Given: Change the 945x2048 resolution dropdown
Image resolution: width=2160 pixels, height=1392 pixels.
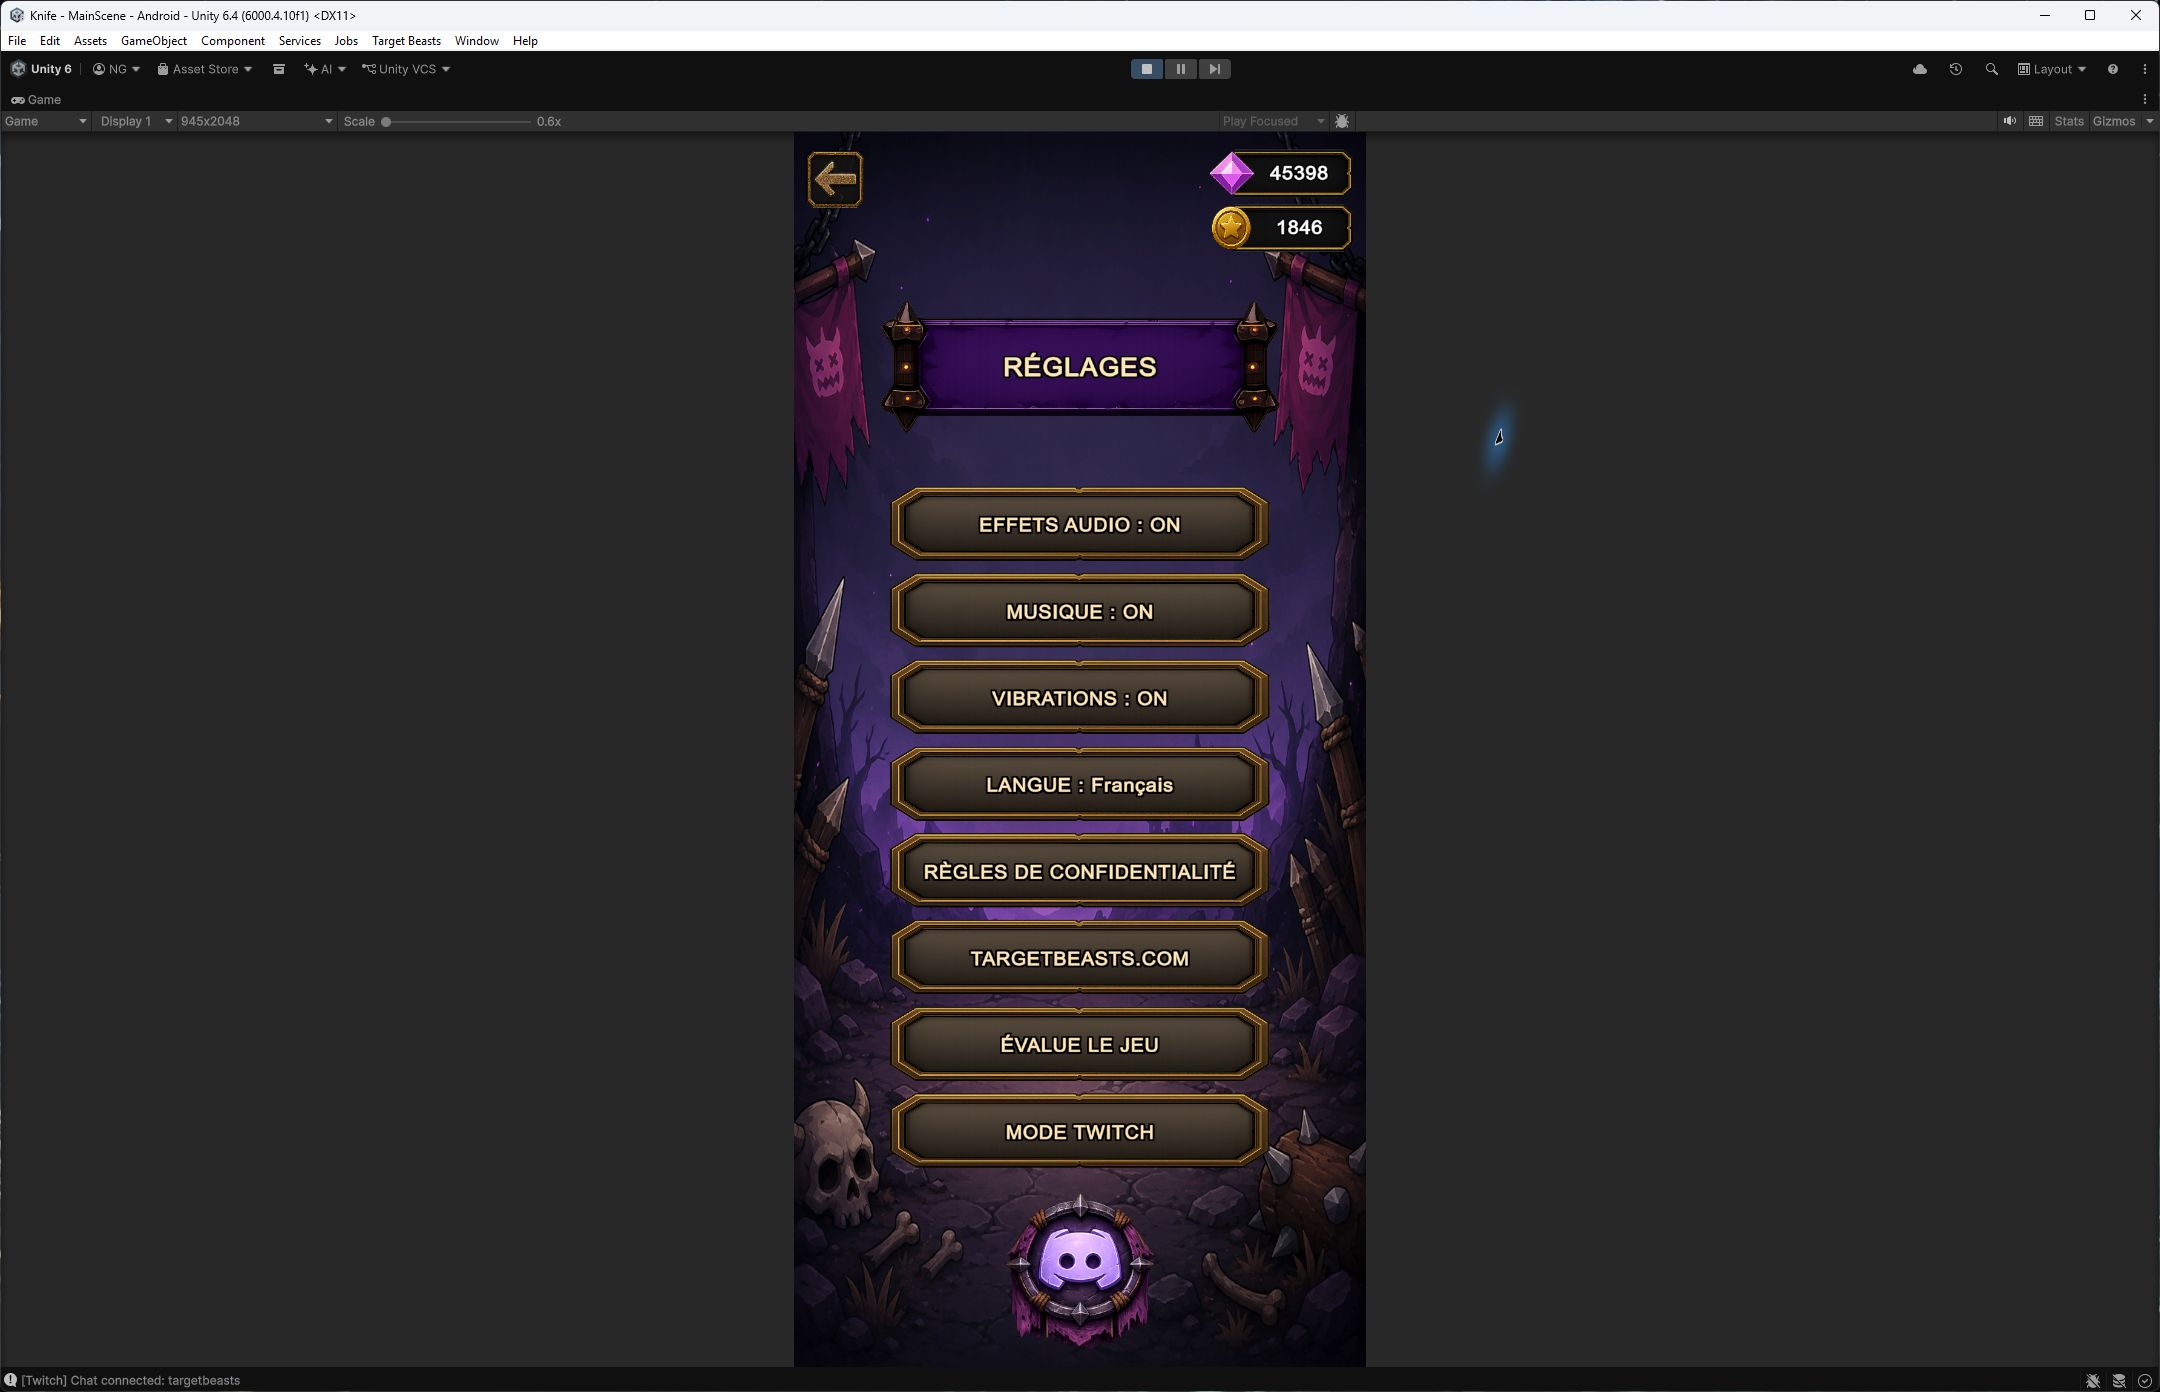Looking at the screenshot, I should click(x=256, y=121).
